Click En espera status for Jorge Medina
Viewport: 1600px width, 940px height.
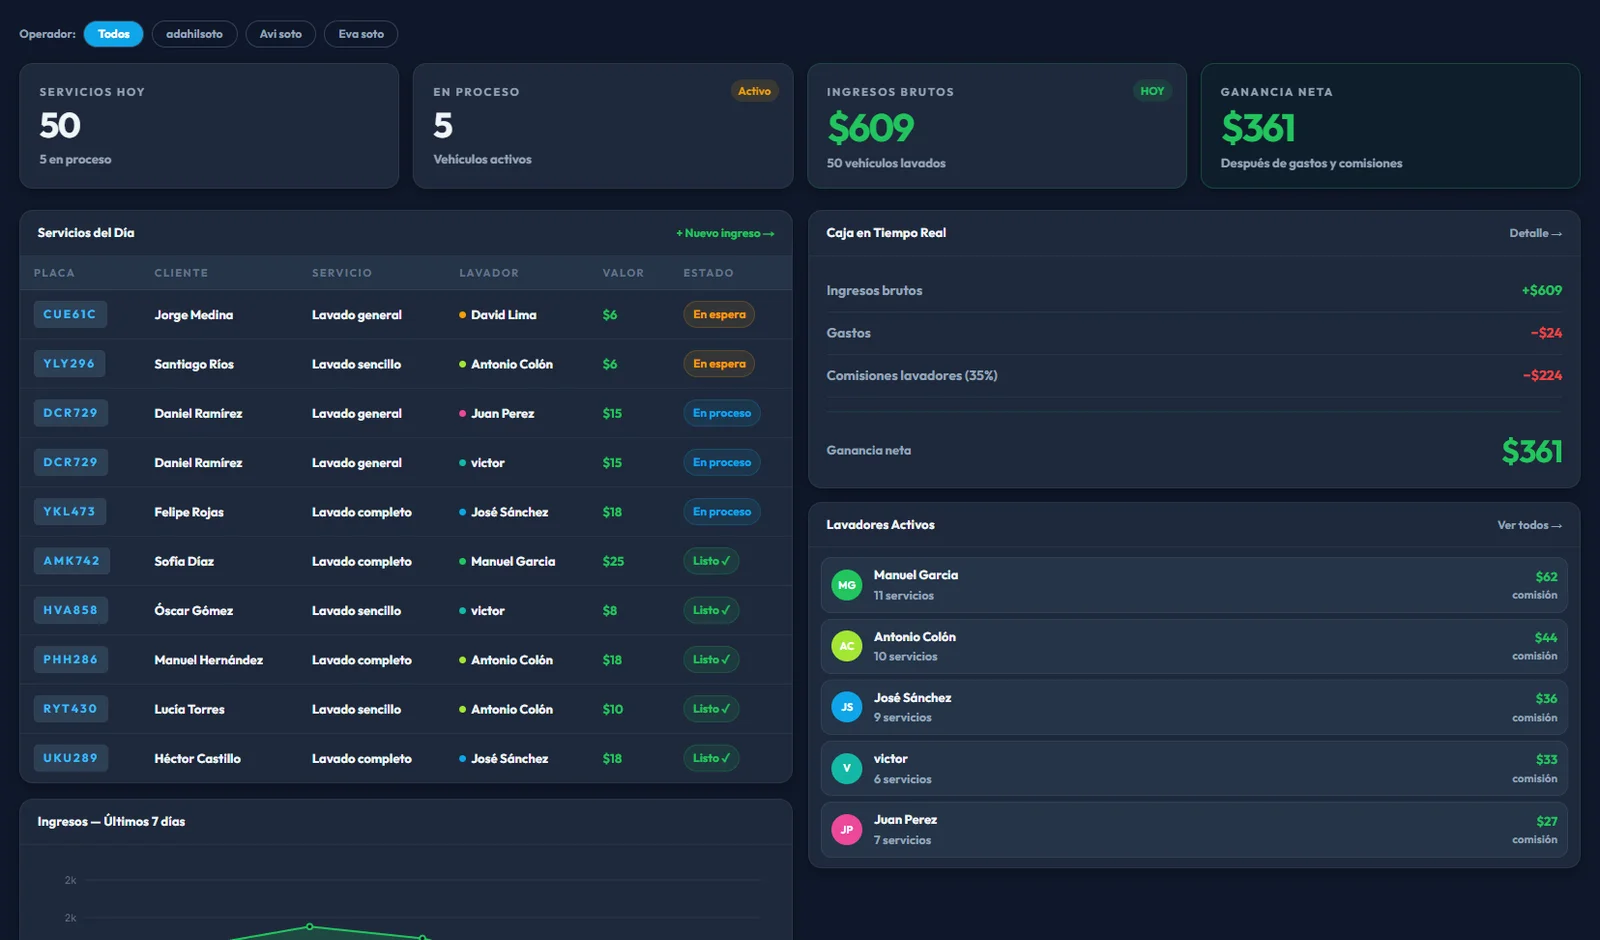point(719,314)
